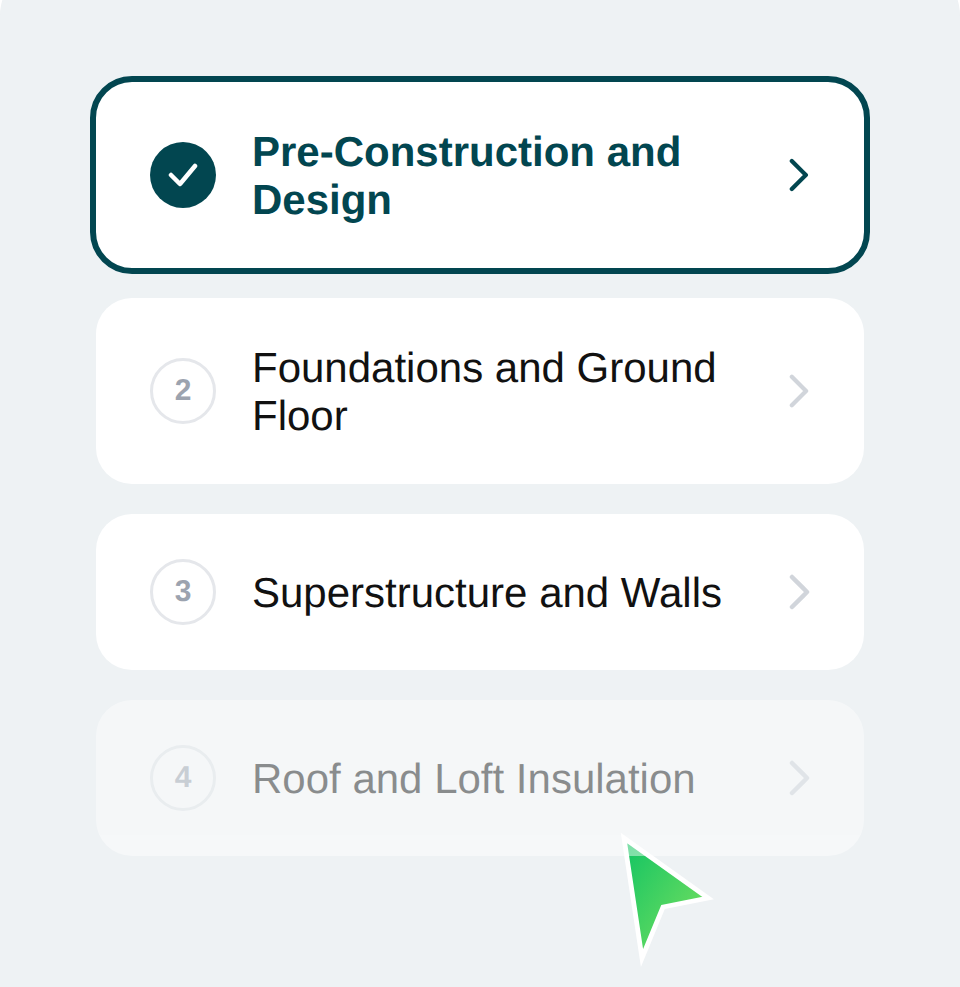
Task: Expand Pre-Construction and Design with its chevron
Action: pos(798,175)
